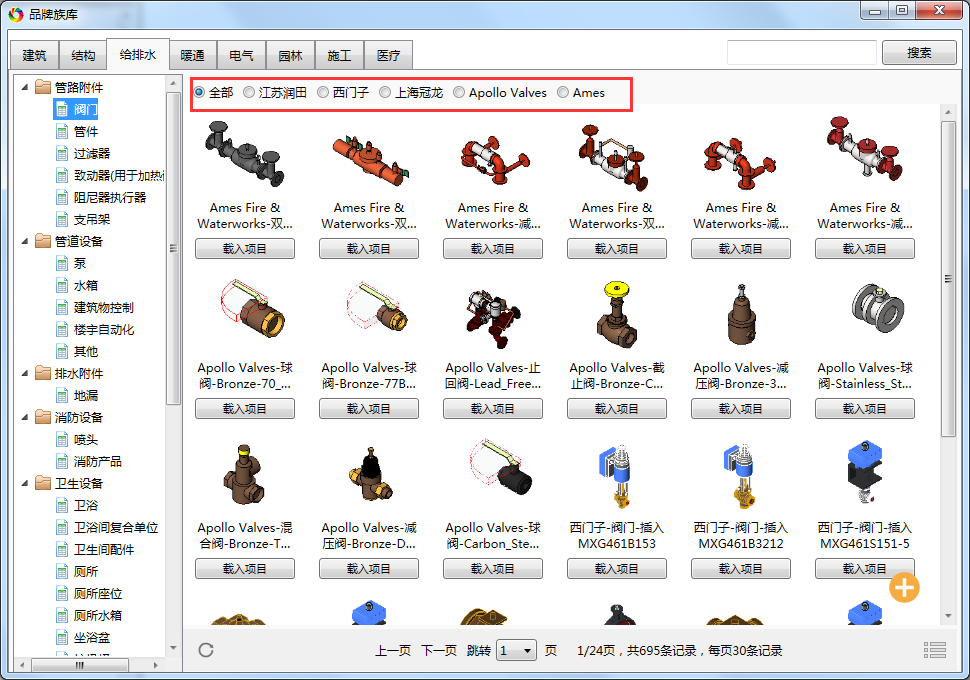Viewport: 970px width, 680px height.
Task: Load Apollo Valves-减压阀-Bronze-D into project
Action: [369, 569]
